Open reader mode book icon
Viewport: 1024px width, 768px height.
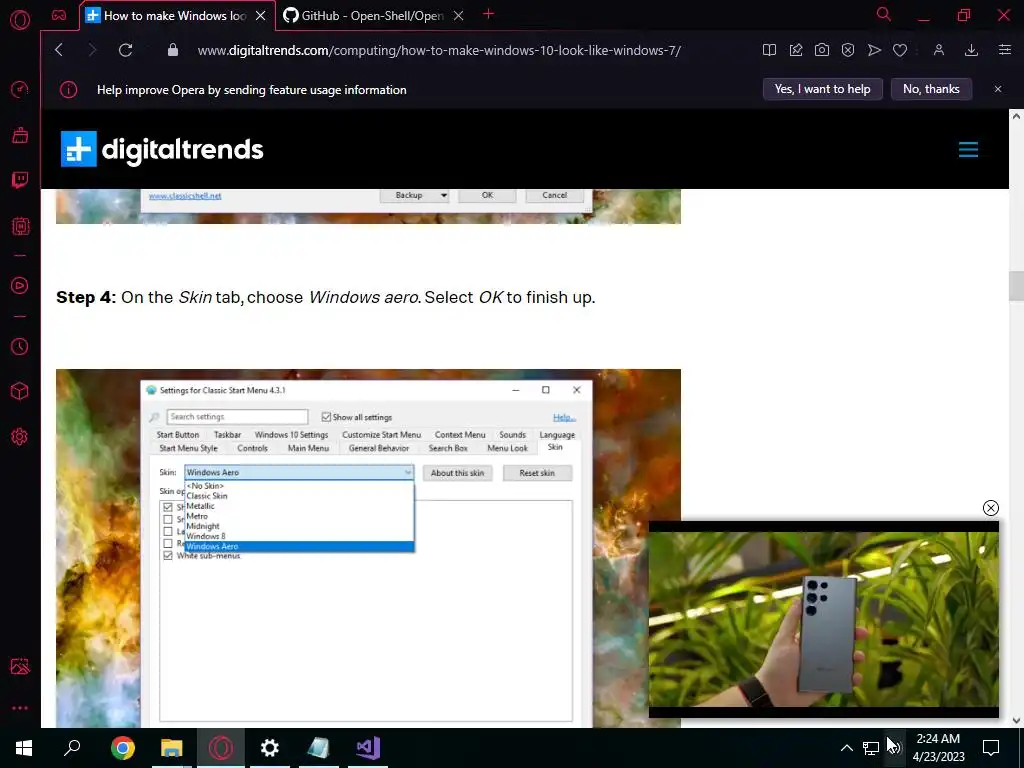tap(769, 50)
